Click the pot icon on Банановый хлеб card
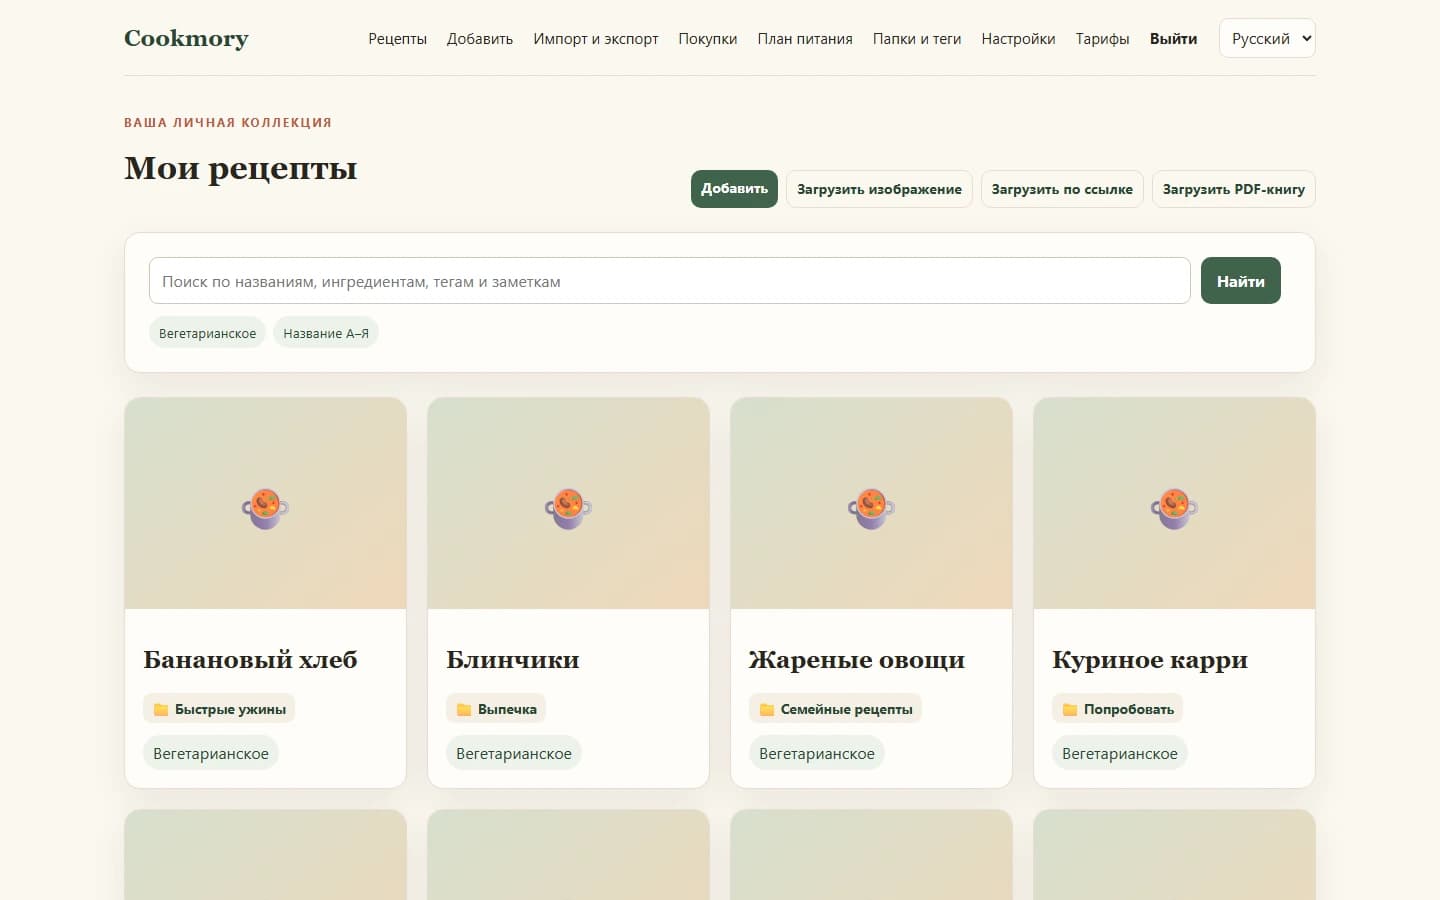The height and width of the screenshot is (900, 1440). [265, 508]
